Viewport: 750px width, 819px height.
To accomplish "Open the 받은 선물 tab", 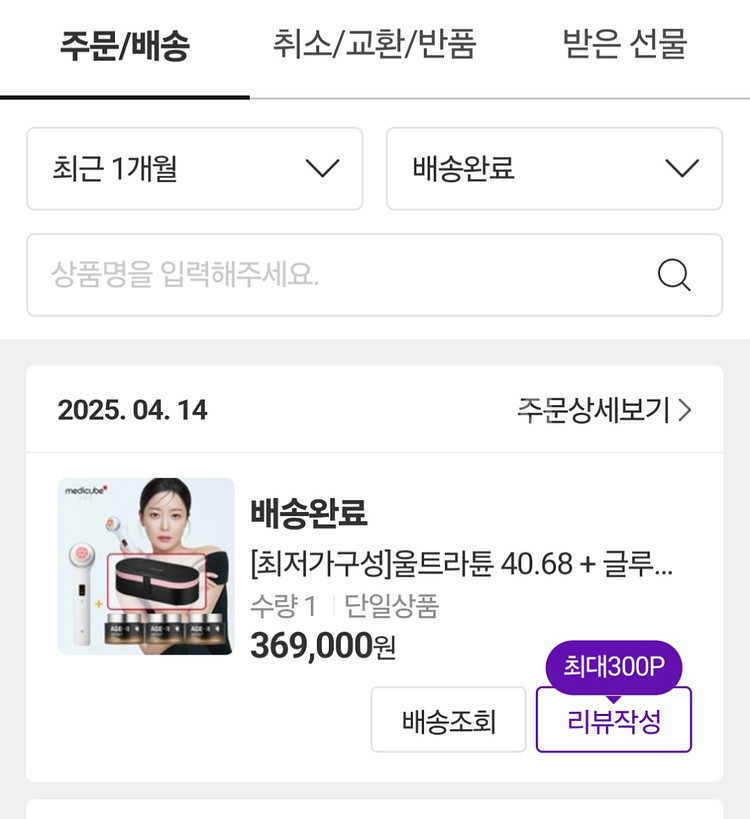I will click(625, 44).
